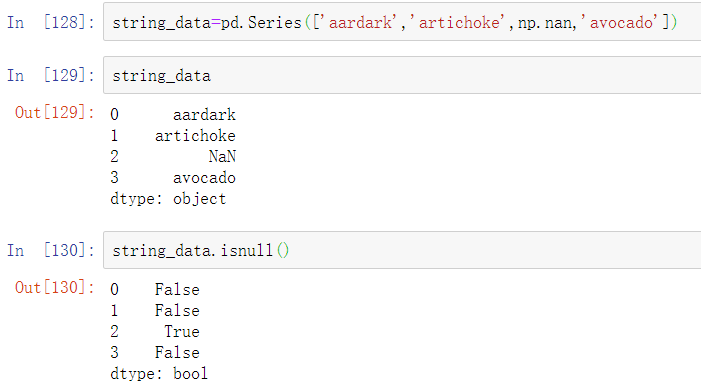Select the In [128] prompt label
Screen dimensions: 701x387
51,22
